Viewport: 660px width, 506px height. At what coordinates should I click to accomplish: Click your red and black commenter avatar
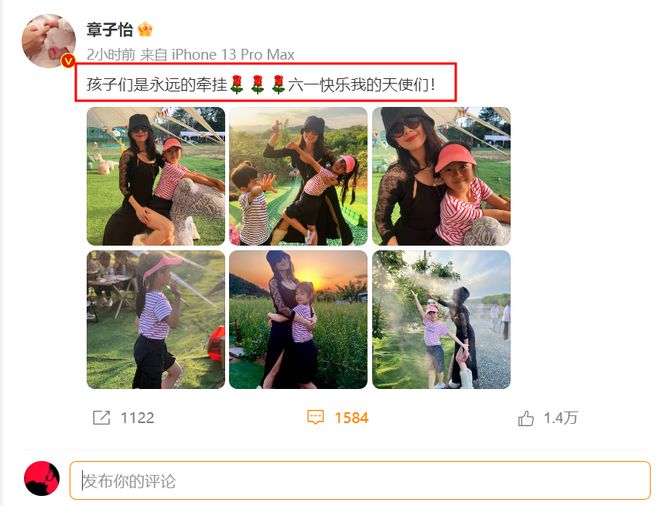(x=42, y=479)
